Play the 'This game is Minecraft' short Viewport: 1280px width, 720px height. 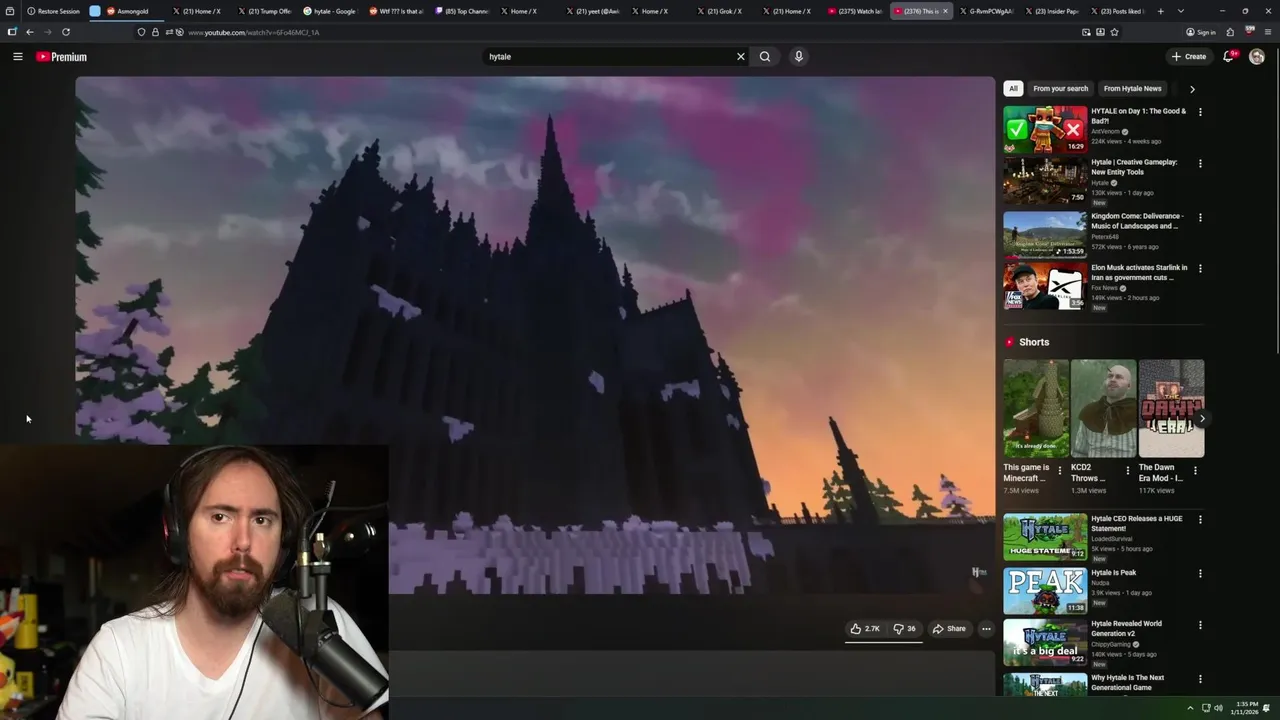[1036, 408]
